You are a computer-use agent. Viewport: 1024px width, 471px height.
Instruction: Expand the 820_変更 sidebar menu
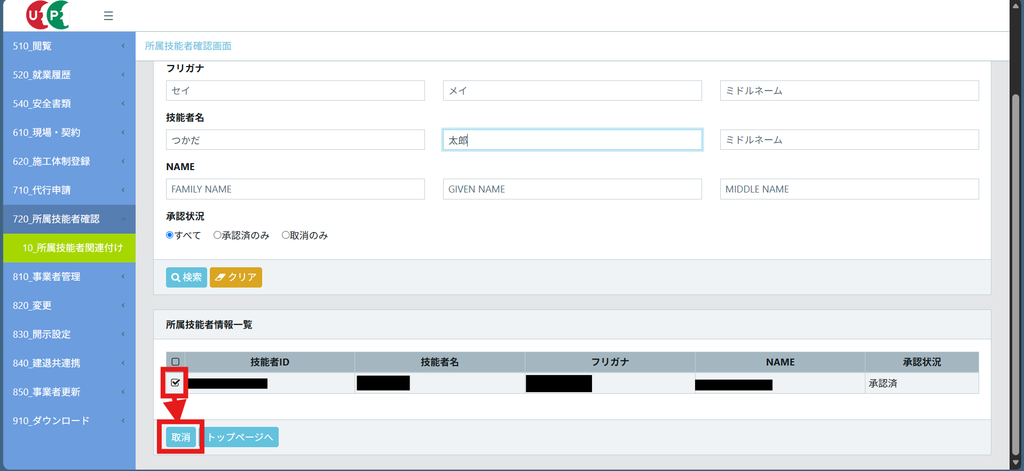[68, 305]
